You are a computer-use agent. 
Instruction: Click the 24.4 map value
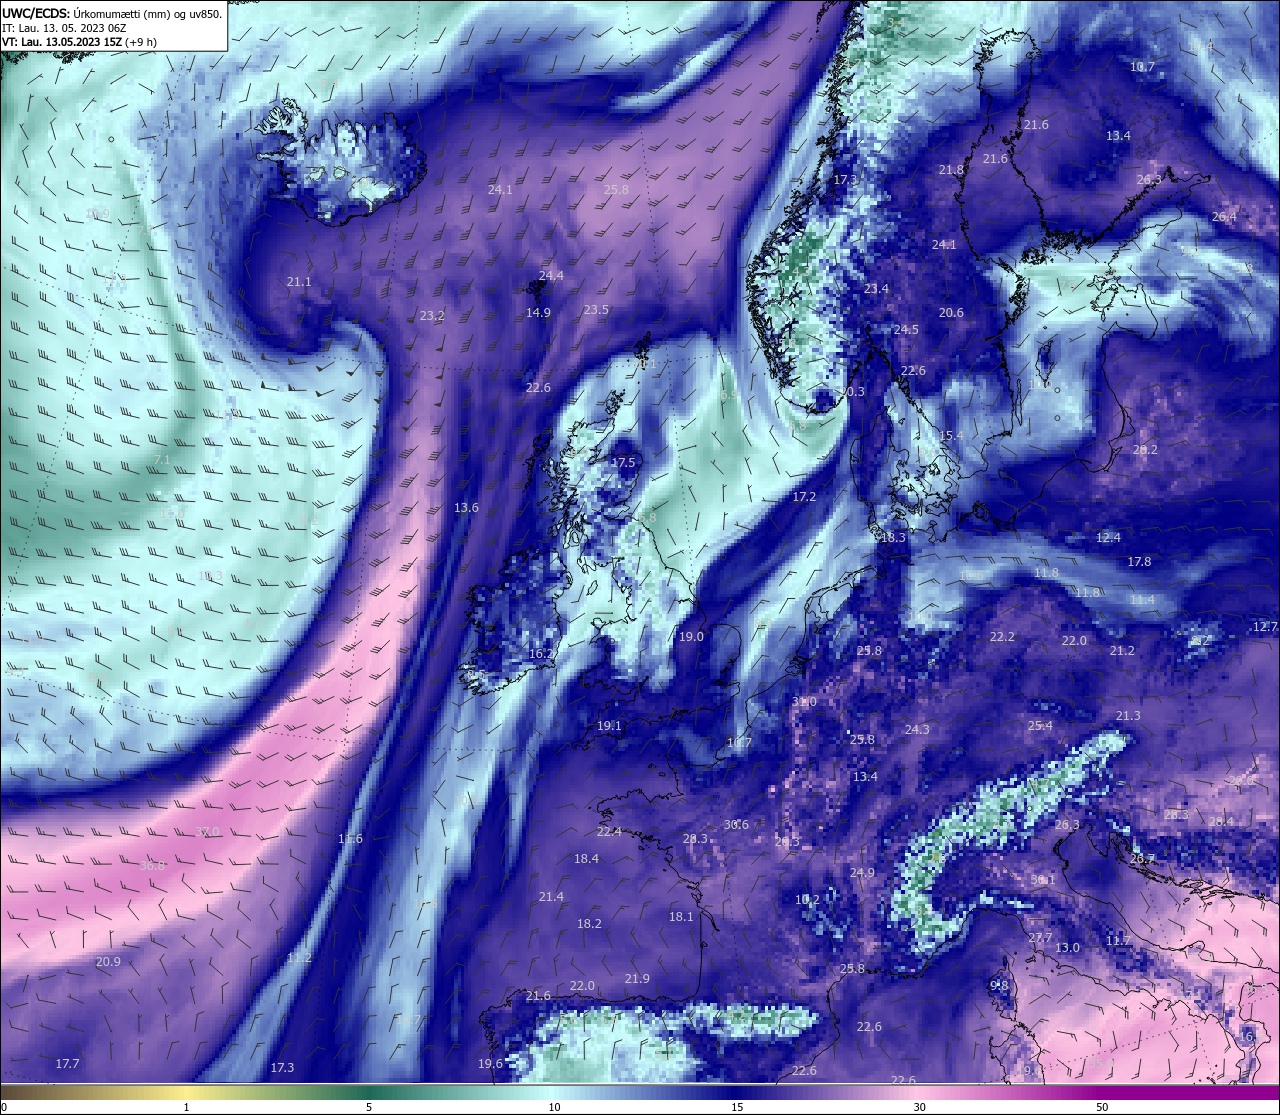coord(551,275)
